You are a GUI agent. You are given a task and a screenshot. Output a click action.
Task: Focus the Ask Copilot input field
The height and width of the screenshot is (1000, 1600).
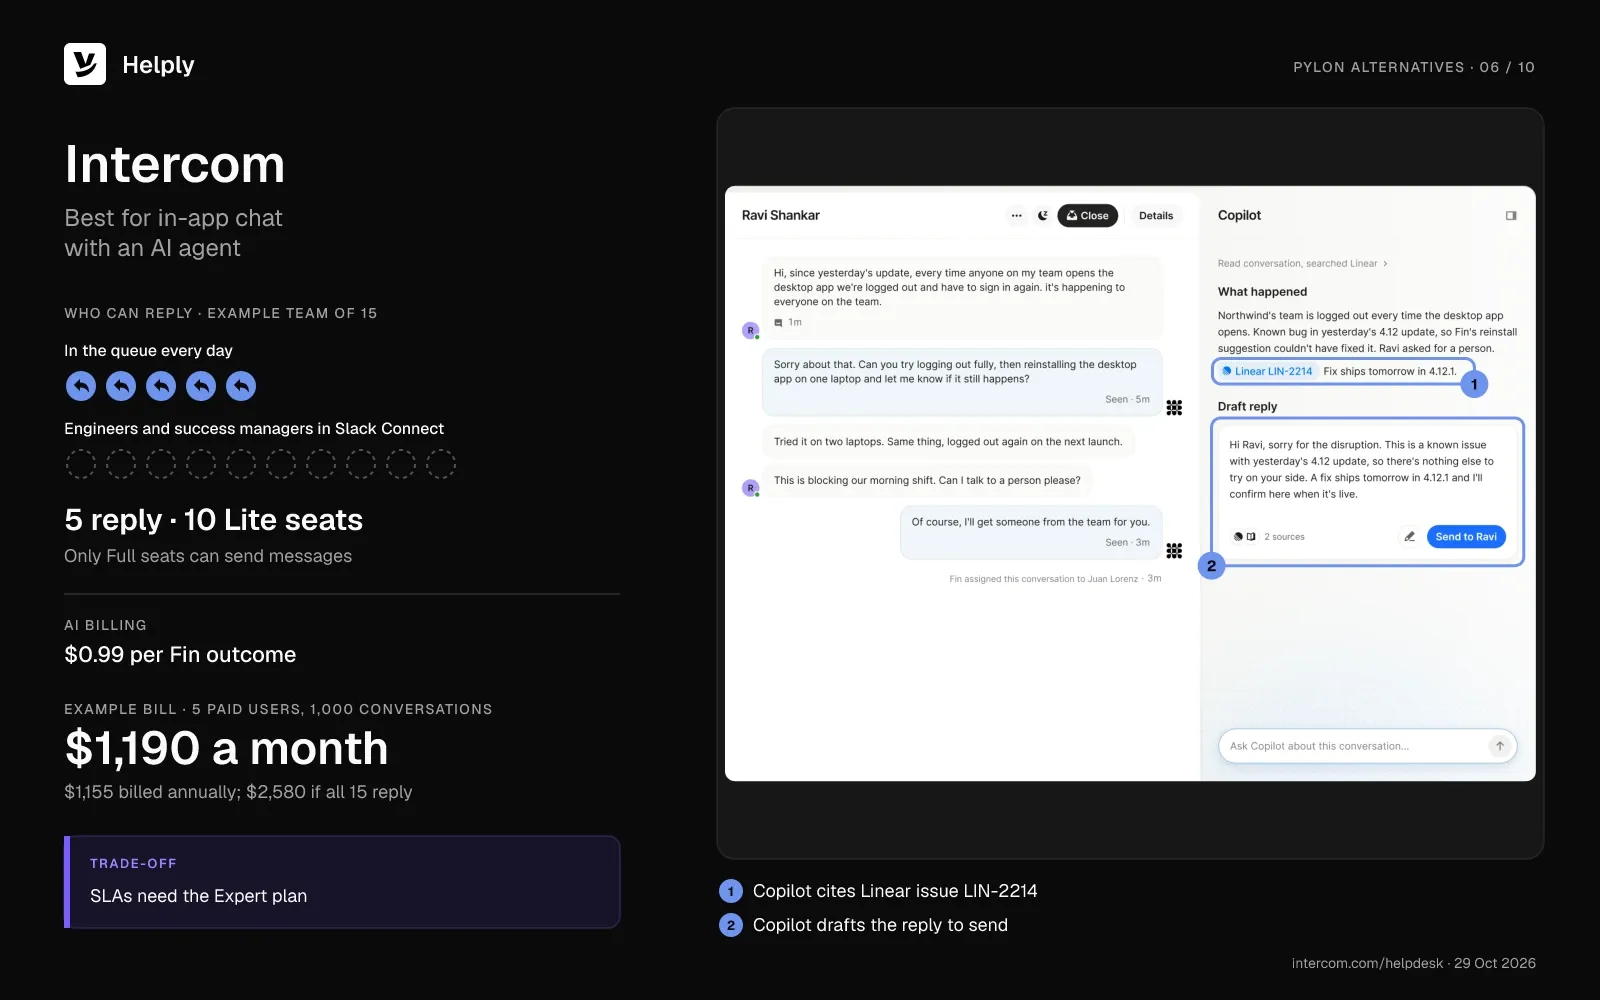1367,746
